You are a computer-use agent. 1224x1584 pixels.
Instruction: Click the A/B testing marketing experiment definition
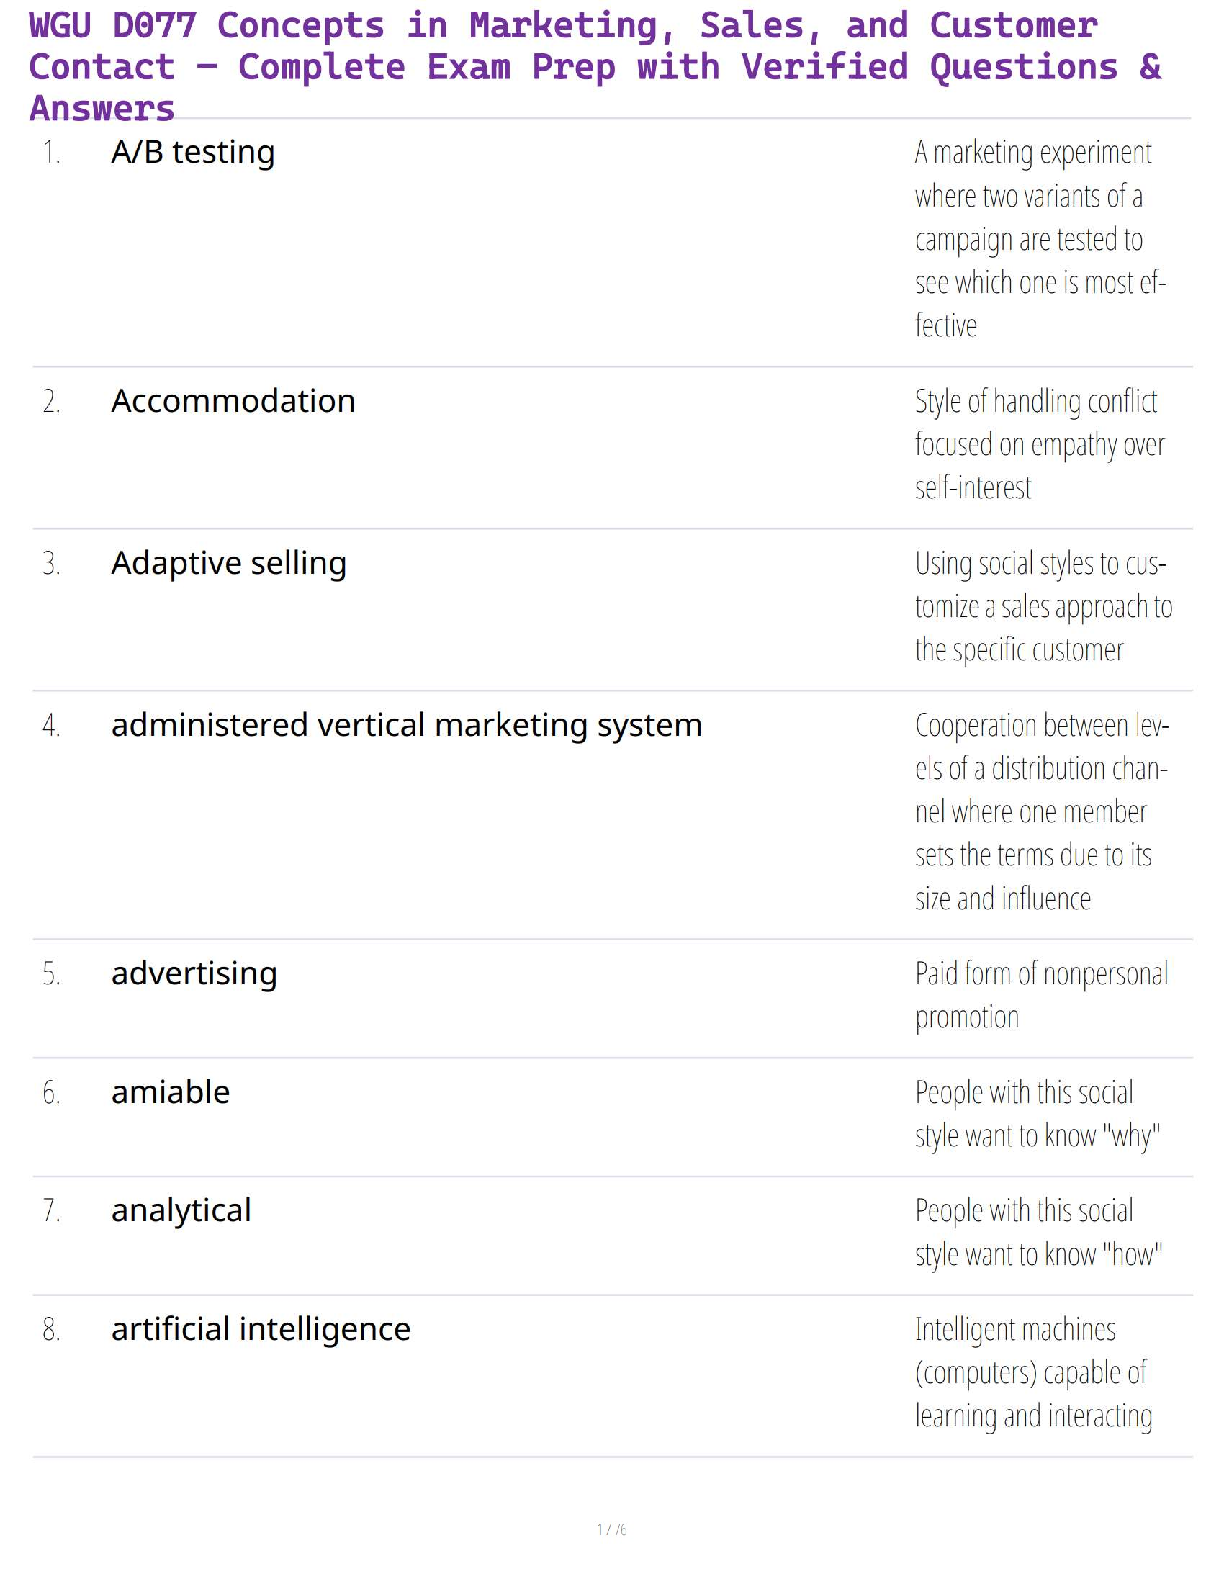1039,239
